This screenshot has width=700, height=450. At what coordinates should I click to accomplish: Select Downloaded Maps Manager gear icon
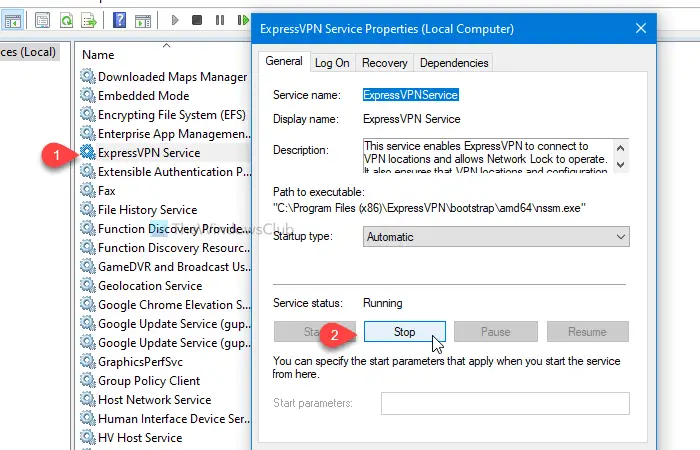pyautogui.click(x=88, y=76)
